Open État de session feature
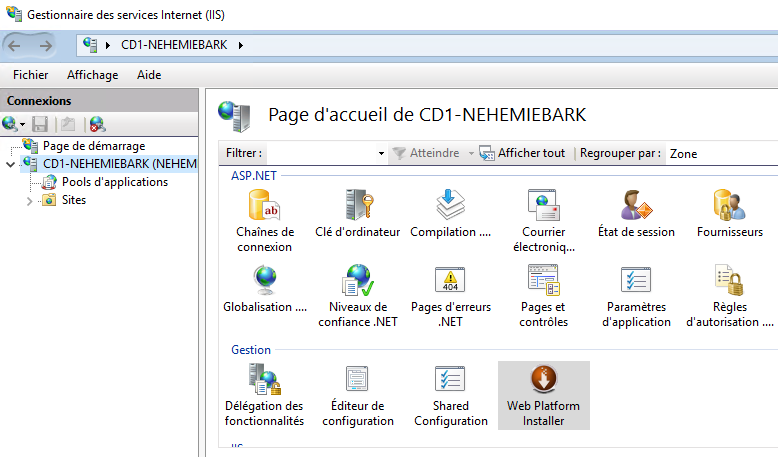778x457 pixels. (636, 214)
